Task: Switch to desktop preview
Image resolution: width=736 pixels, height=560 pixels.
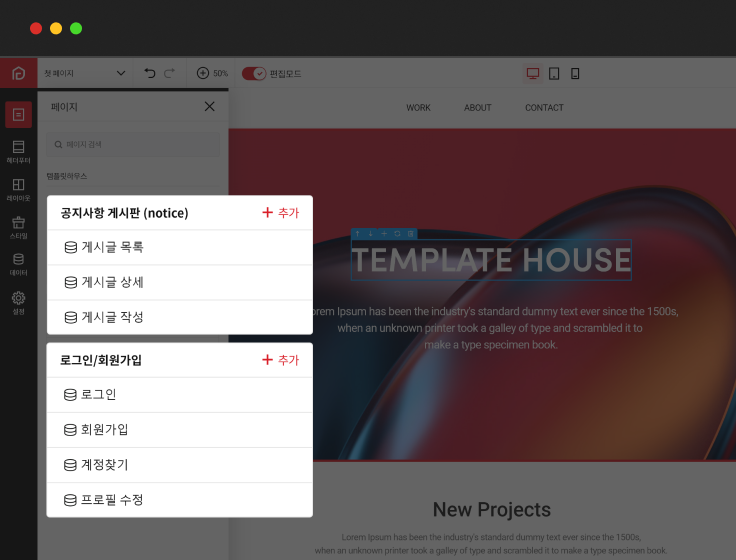Action: (533, 73)
